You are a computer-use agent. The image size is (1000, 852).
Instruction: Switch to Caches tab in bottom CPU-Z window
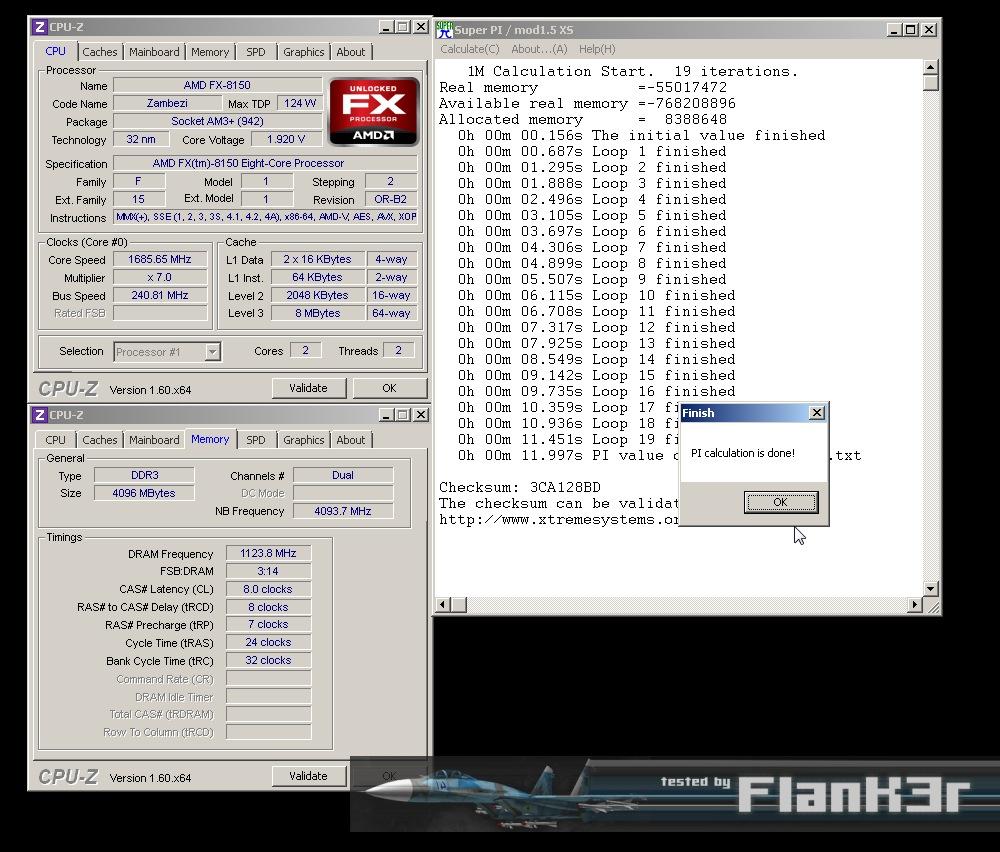click(x=99, y=439)
